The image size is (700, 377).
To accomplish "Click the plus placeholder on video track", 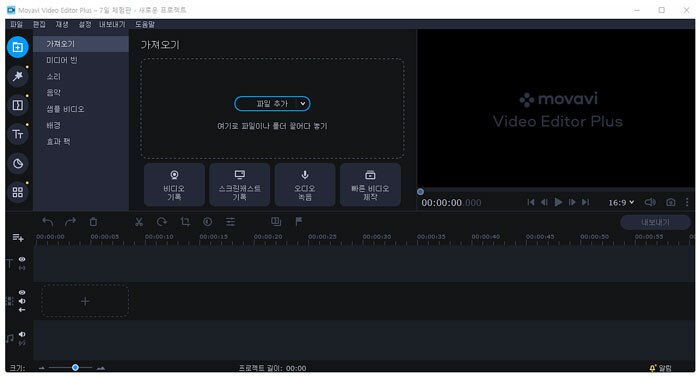I will tap(85, 302).
